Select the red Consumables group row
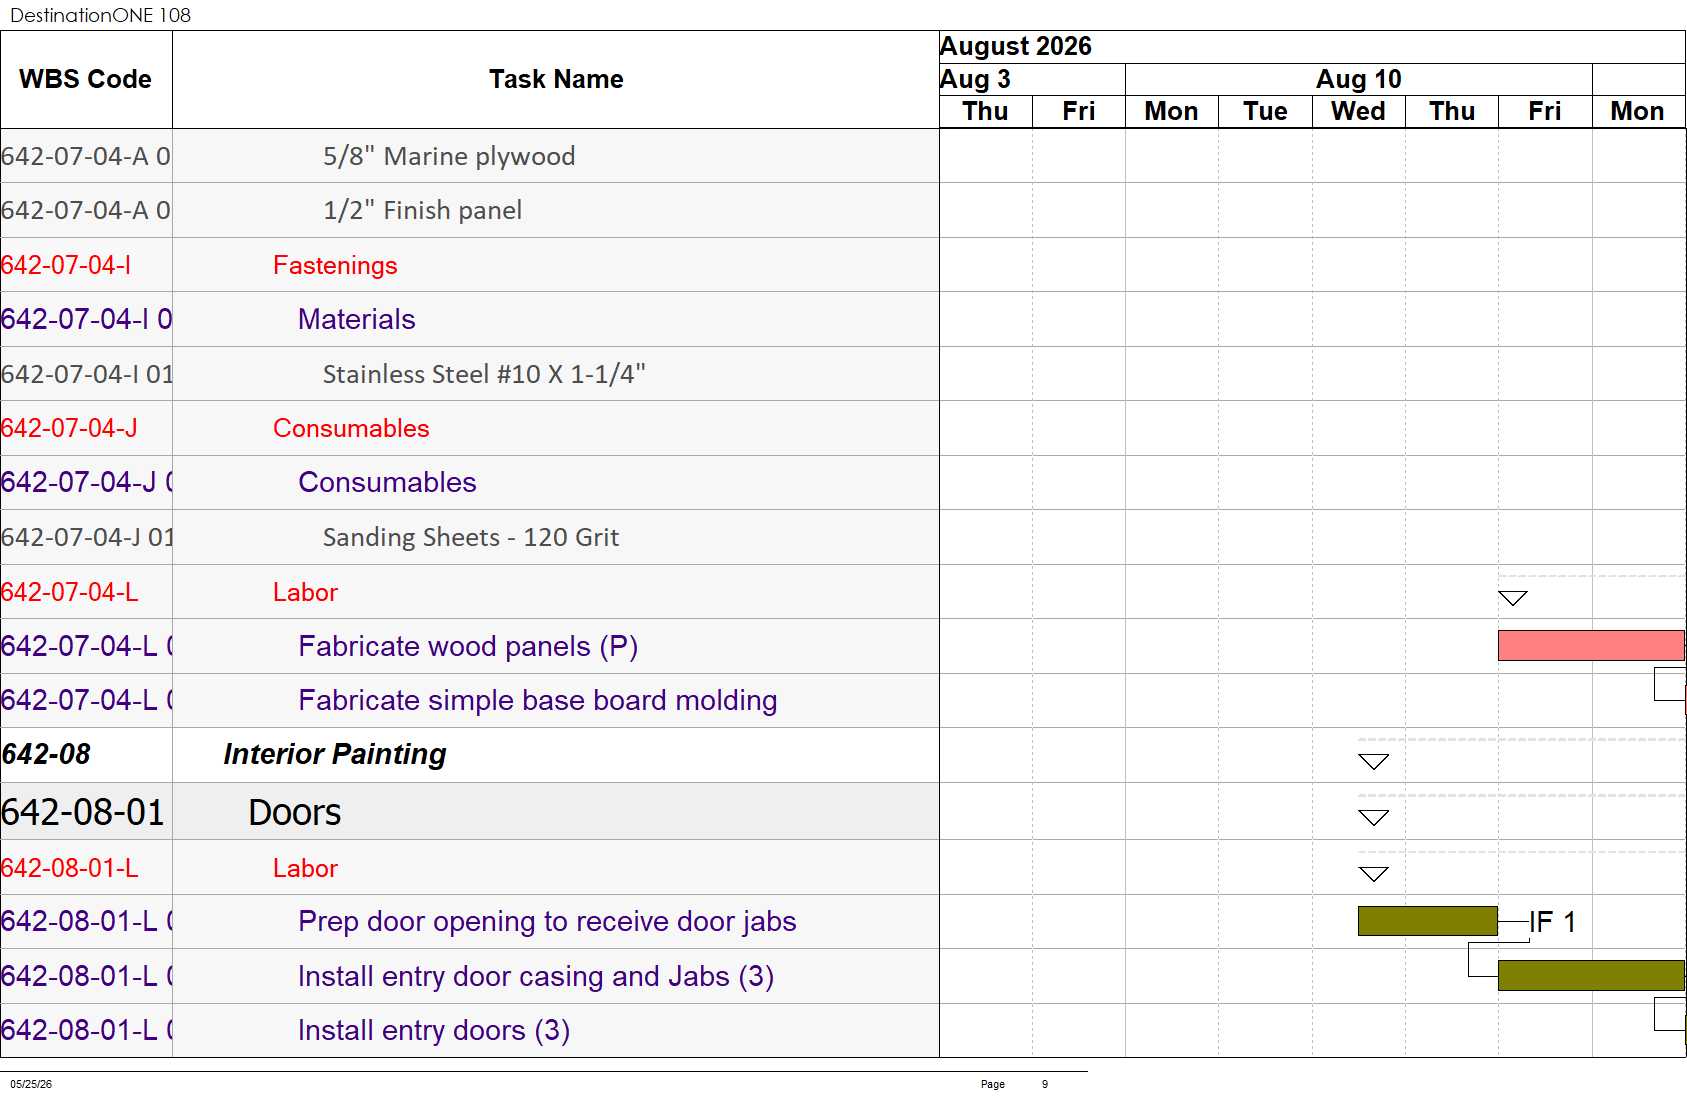The image size is (1687, 1097). 470,428
